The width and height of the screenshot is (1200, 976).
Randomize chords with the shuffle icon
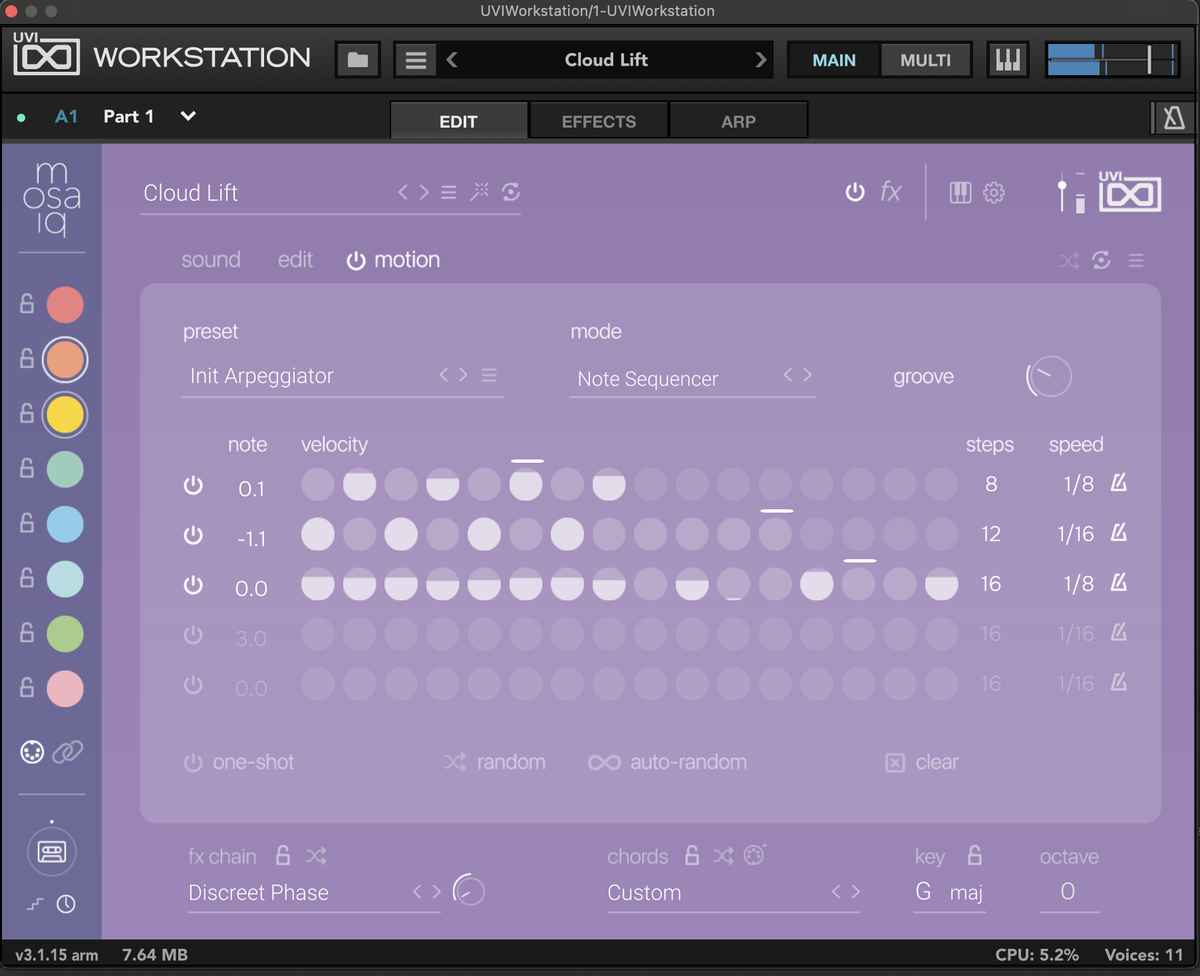coord(724,856)
